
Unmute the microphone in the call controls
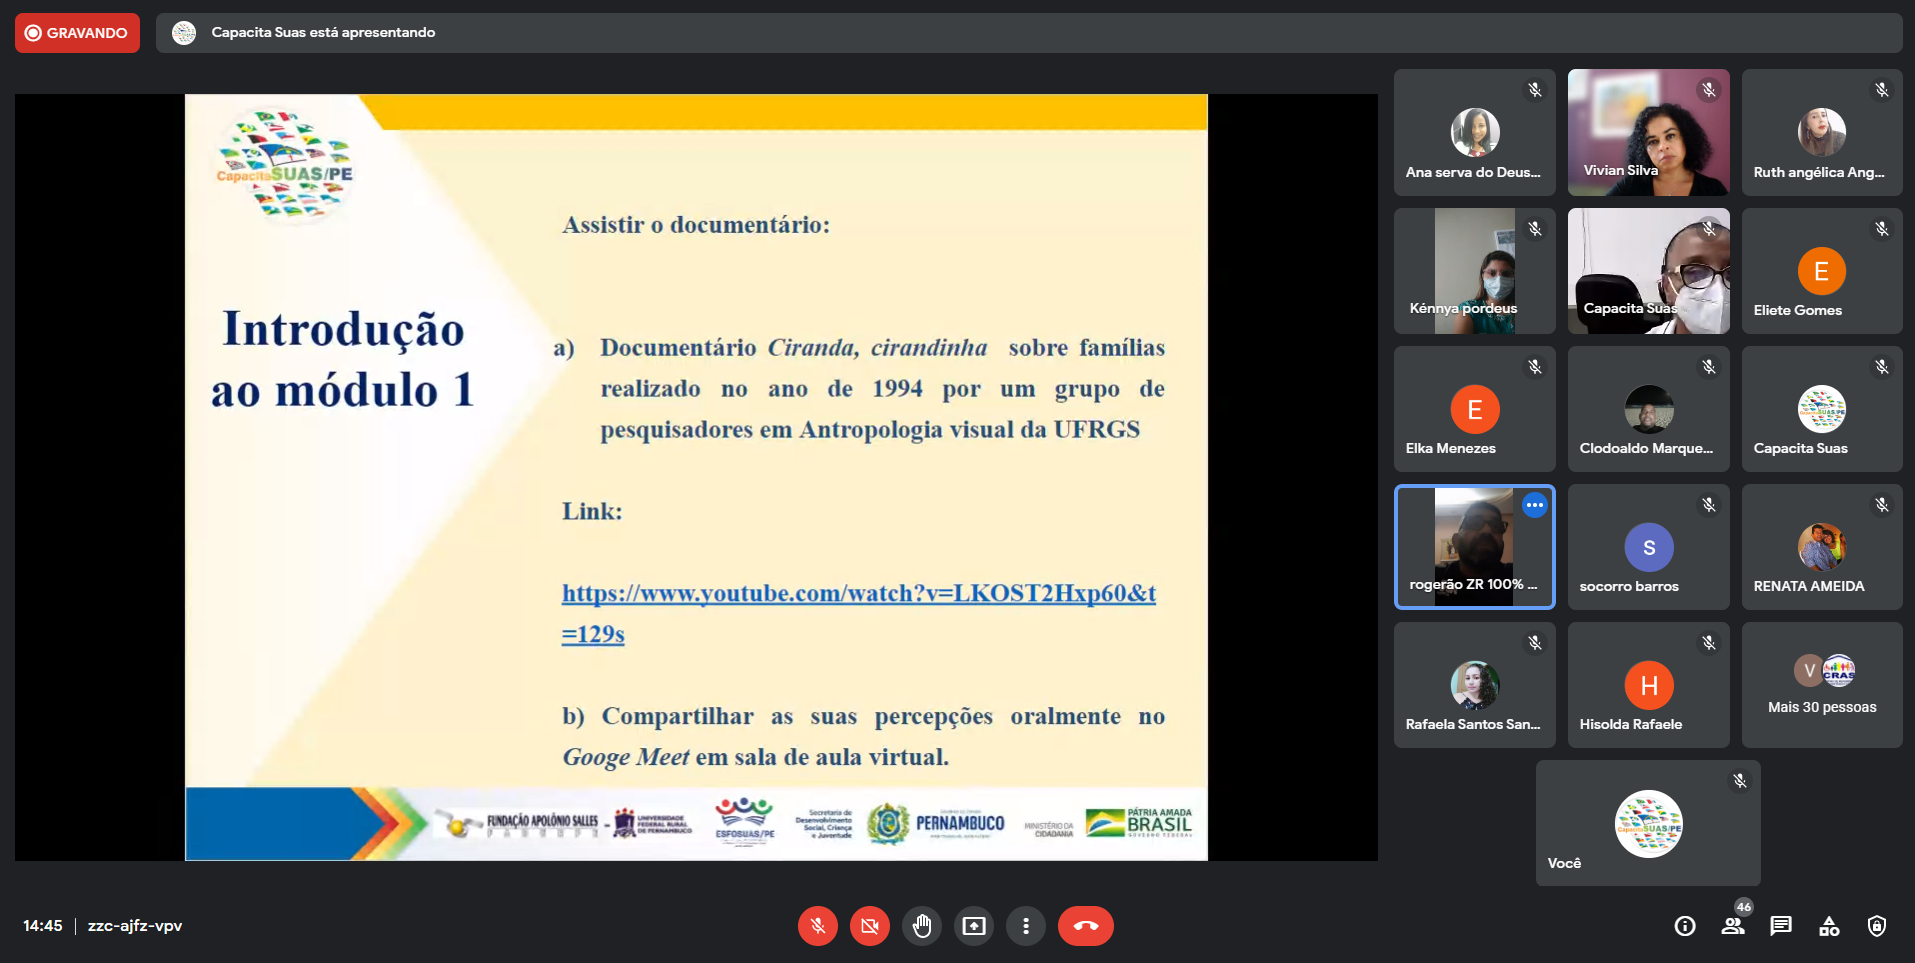pyautogui.click(x=817, y=926)
